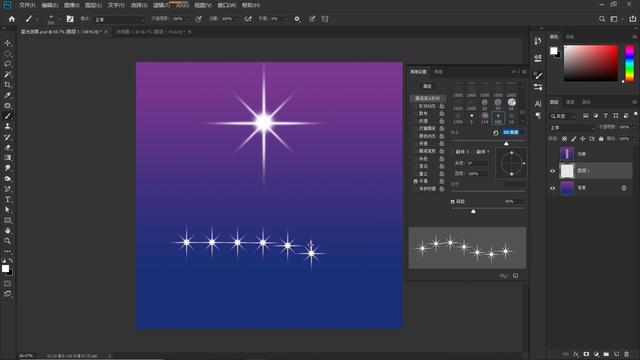Open the layer opacity dropdown arrow
Viewport: 640px width, 360px height.
pyautogui.click(x=633, y=127)
